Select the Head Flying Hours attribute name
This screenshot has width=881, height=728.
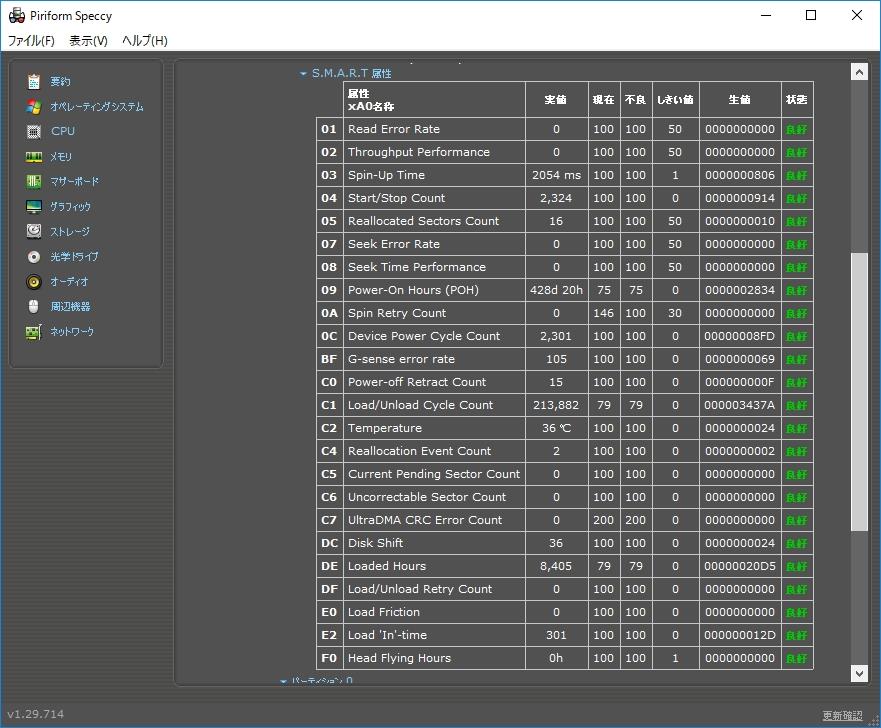399,659
